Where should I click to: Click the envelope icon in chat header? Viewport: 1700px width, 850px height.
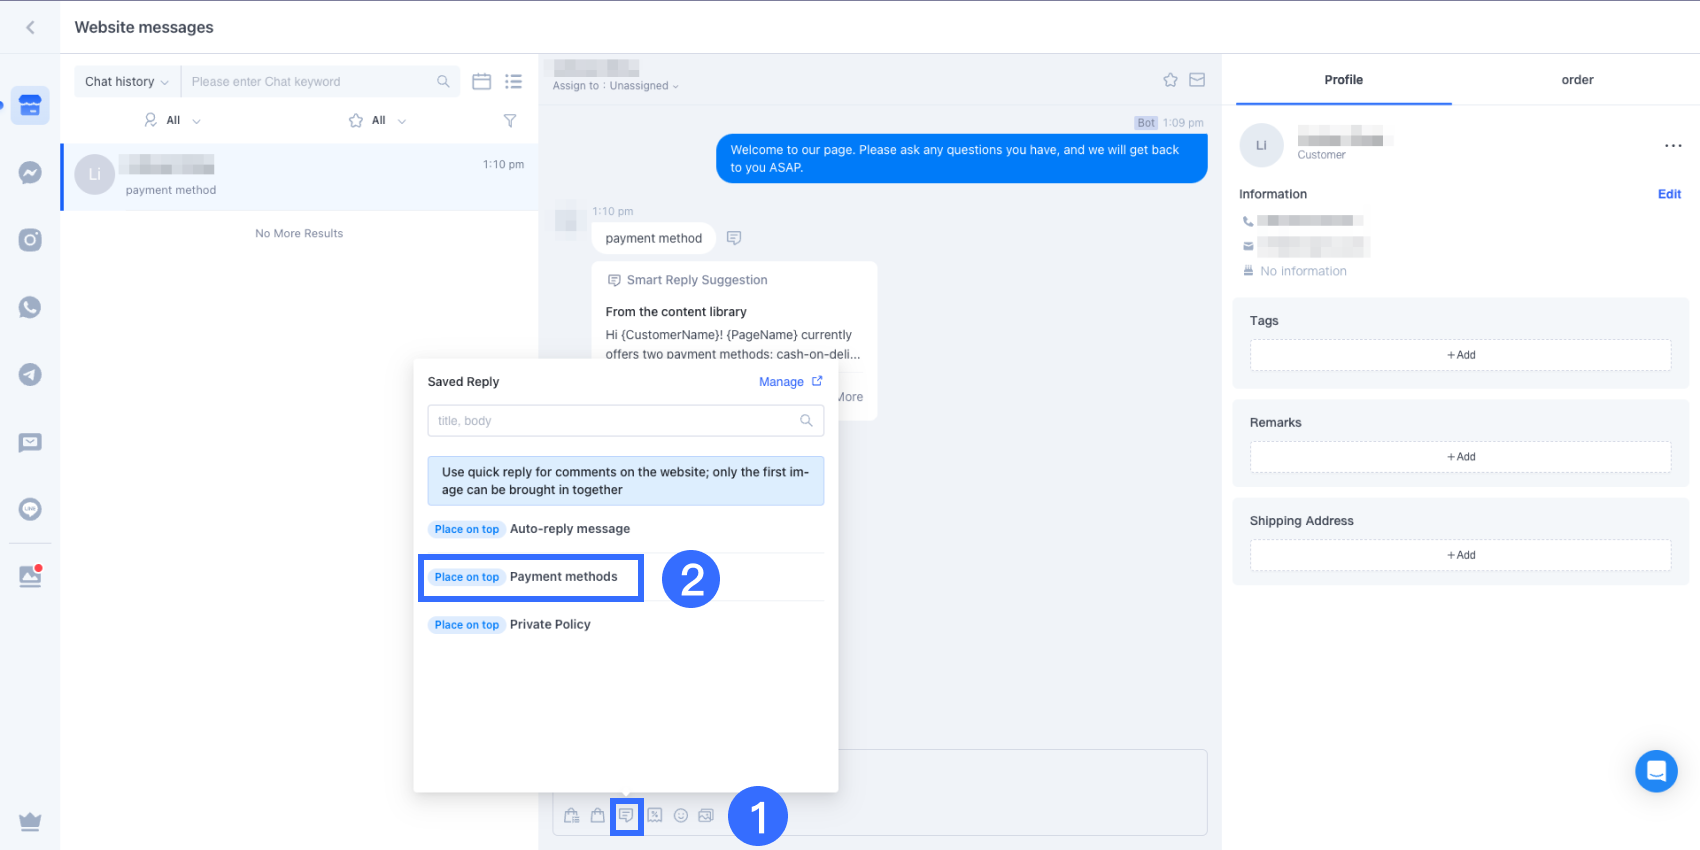click(1197, 80)
